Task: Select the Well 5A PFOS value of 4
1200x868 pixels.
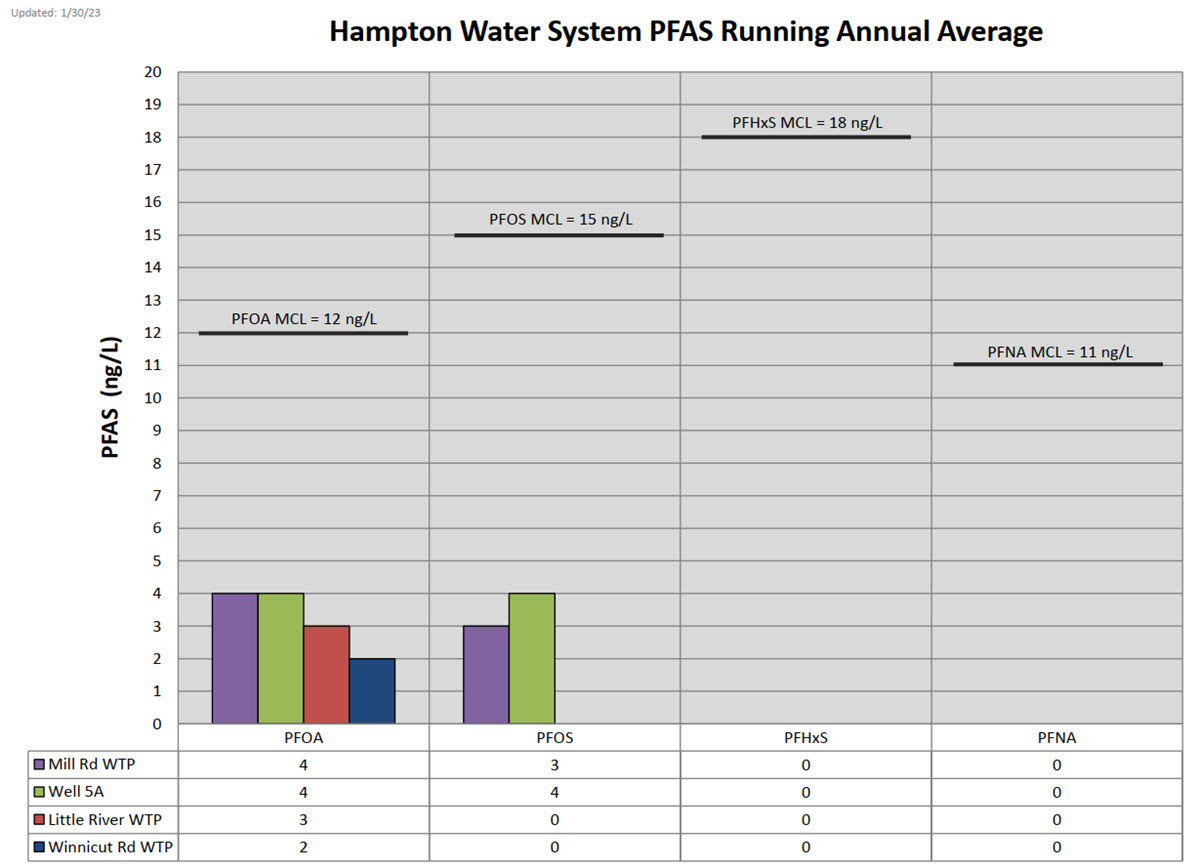Action: 555,792
